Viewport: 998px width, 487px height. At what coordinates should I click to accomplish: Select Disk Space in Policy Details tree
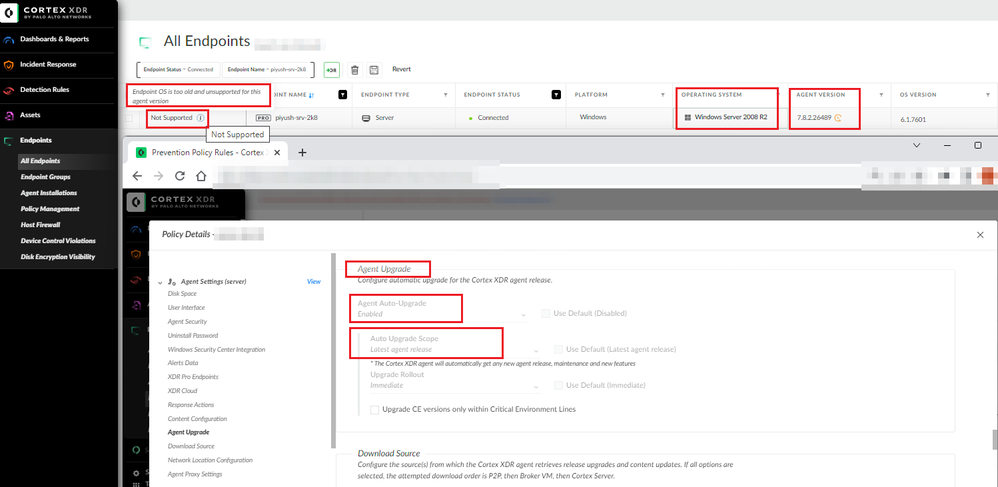pyautogui.click(x=182, y=293)
